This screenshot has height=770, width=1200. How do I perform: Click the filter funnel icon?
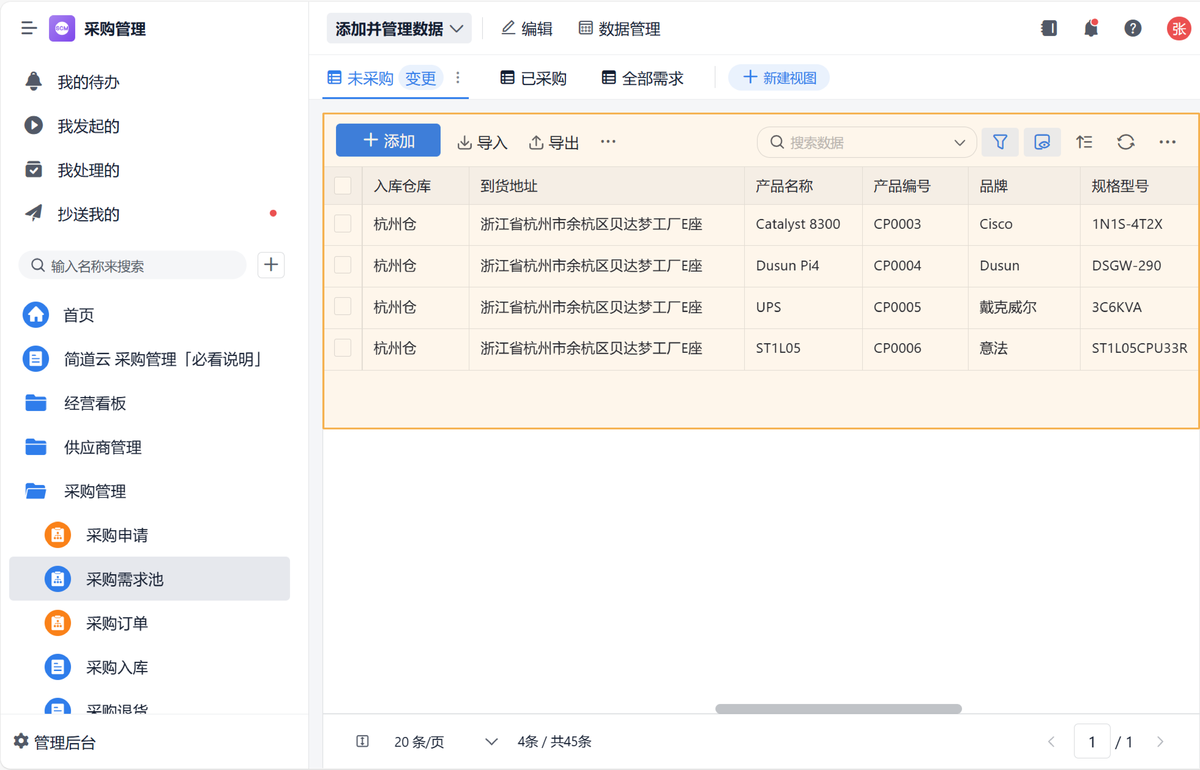[1000, 142]
